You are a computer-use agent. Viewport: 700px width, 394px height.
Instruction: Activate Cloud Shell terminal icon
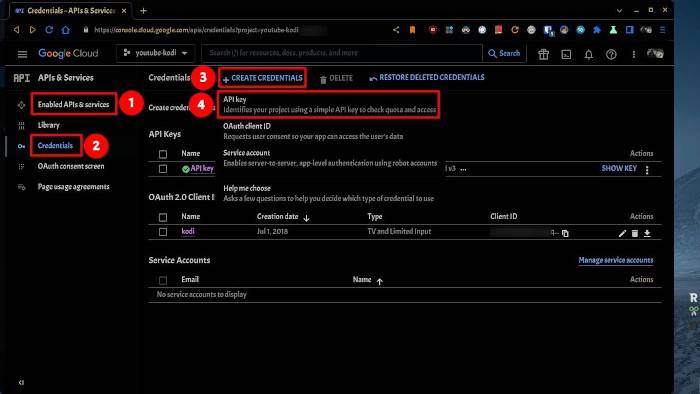pyautogui.click(x=566, y=54)
